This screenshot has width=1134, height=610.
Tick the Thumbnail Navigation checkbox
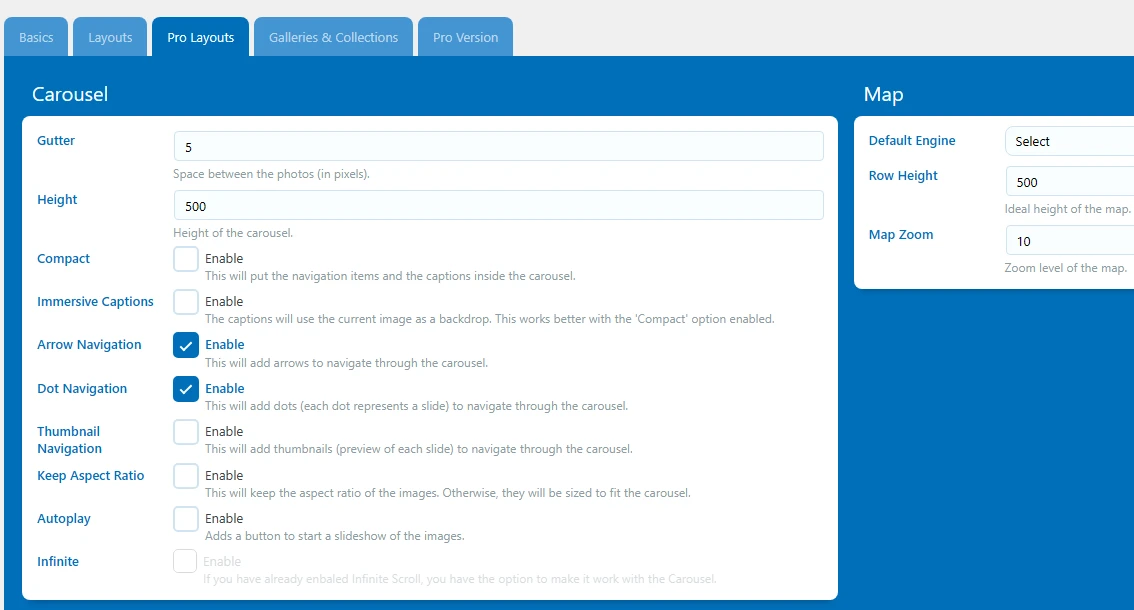186,432
